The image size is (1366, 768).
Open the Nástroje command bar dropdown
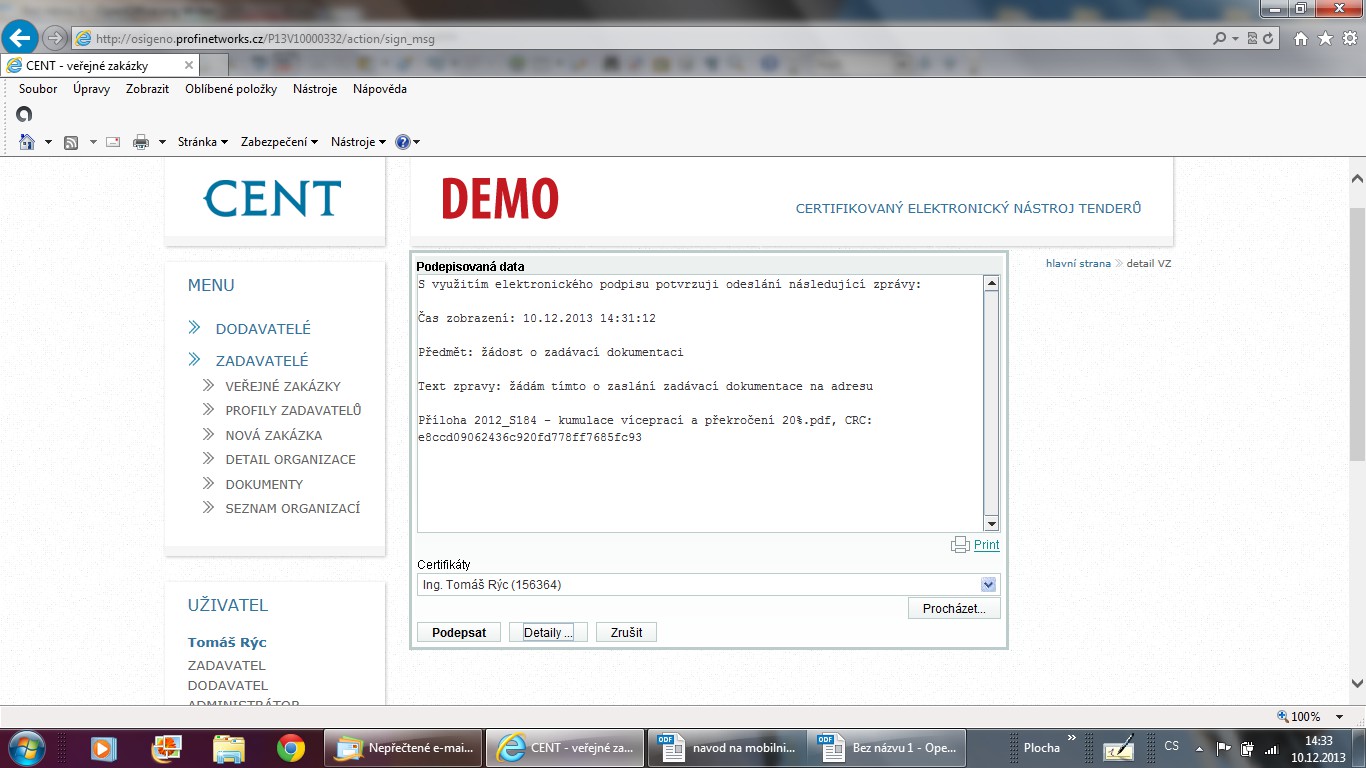click(358, 142)
